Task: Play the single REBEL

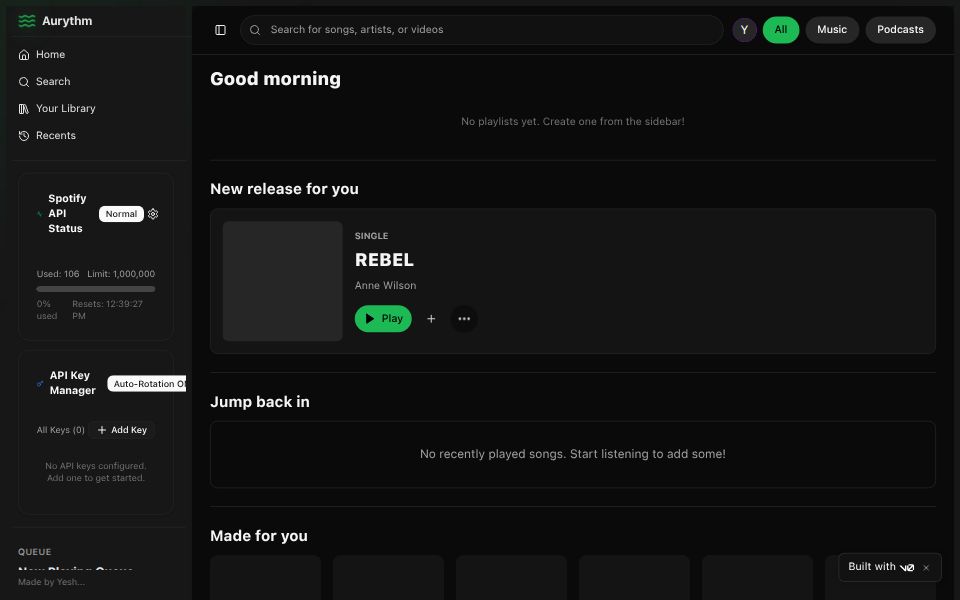Action: pyautogui.click(x=383, y=318)
